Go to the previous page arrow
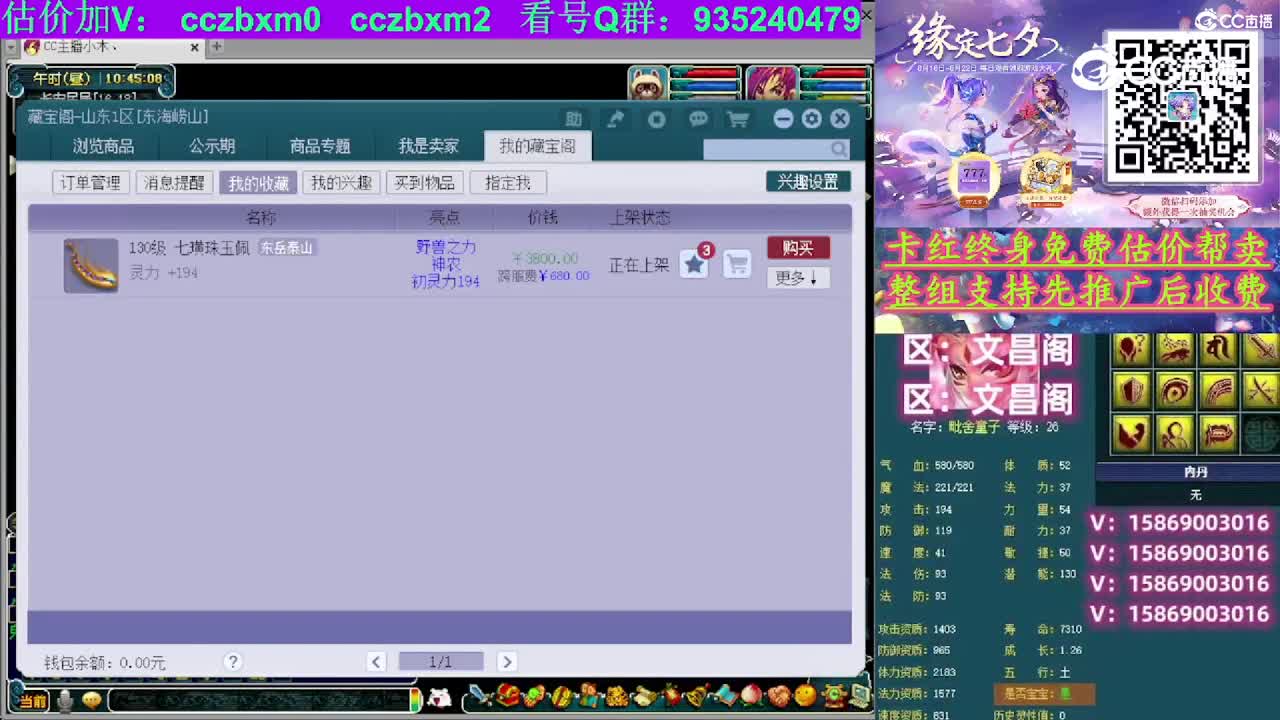 pos(376,661)
